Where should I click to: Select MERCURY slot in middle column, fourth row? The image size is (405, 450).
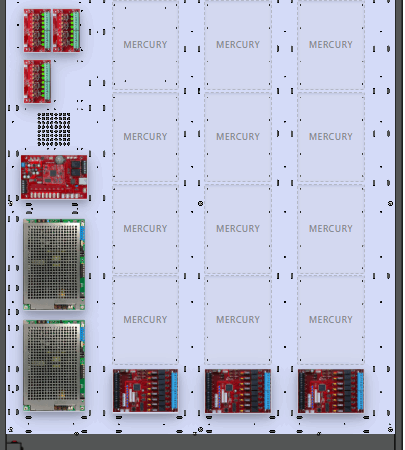pyautogui.click(x=238, y=320)
